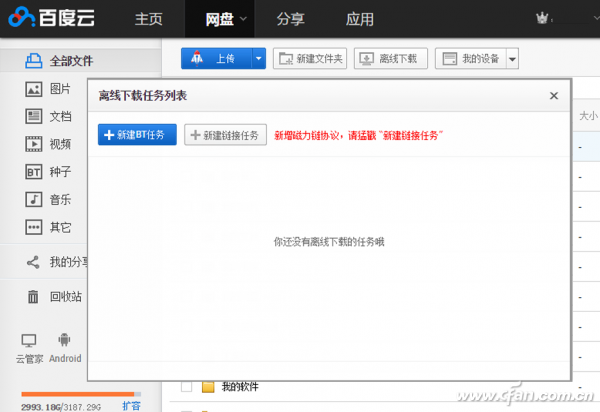Close the 离线下载任务列表 dialog
Image resolution: width=600 pixels, height=412 pixels.
pyautogui.click(x=554, y=96)
